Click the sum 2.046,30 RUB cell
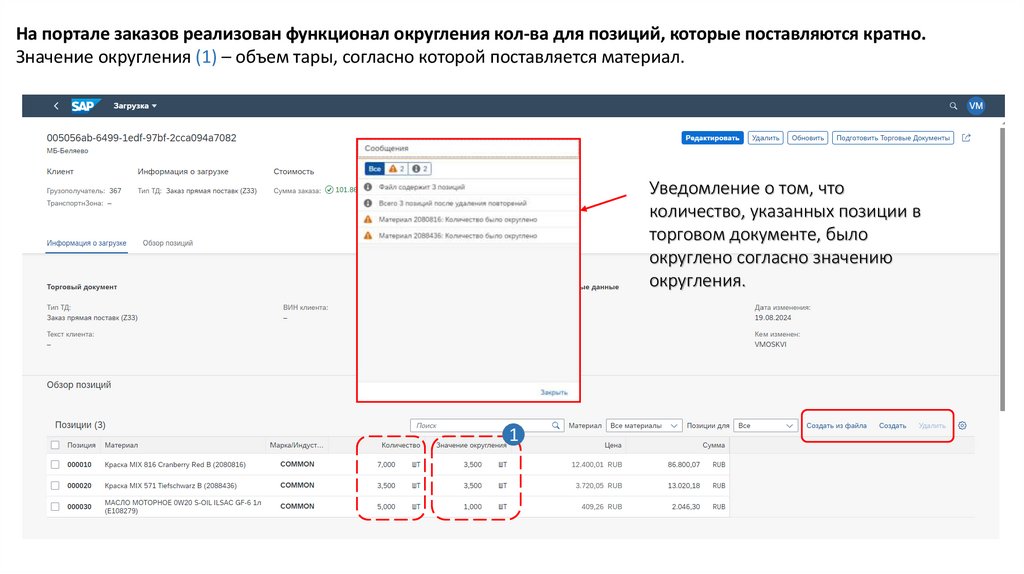The height and width of the screenshot is (574, 1024). click(698, 507)
